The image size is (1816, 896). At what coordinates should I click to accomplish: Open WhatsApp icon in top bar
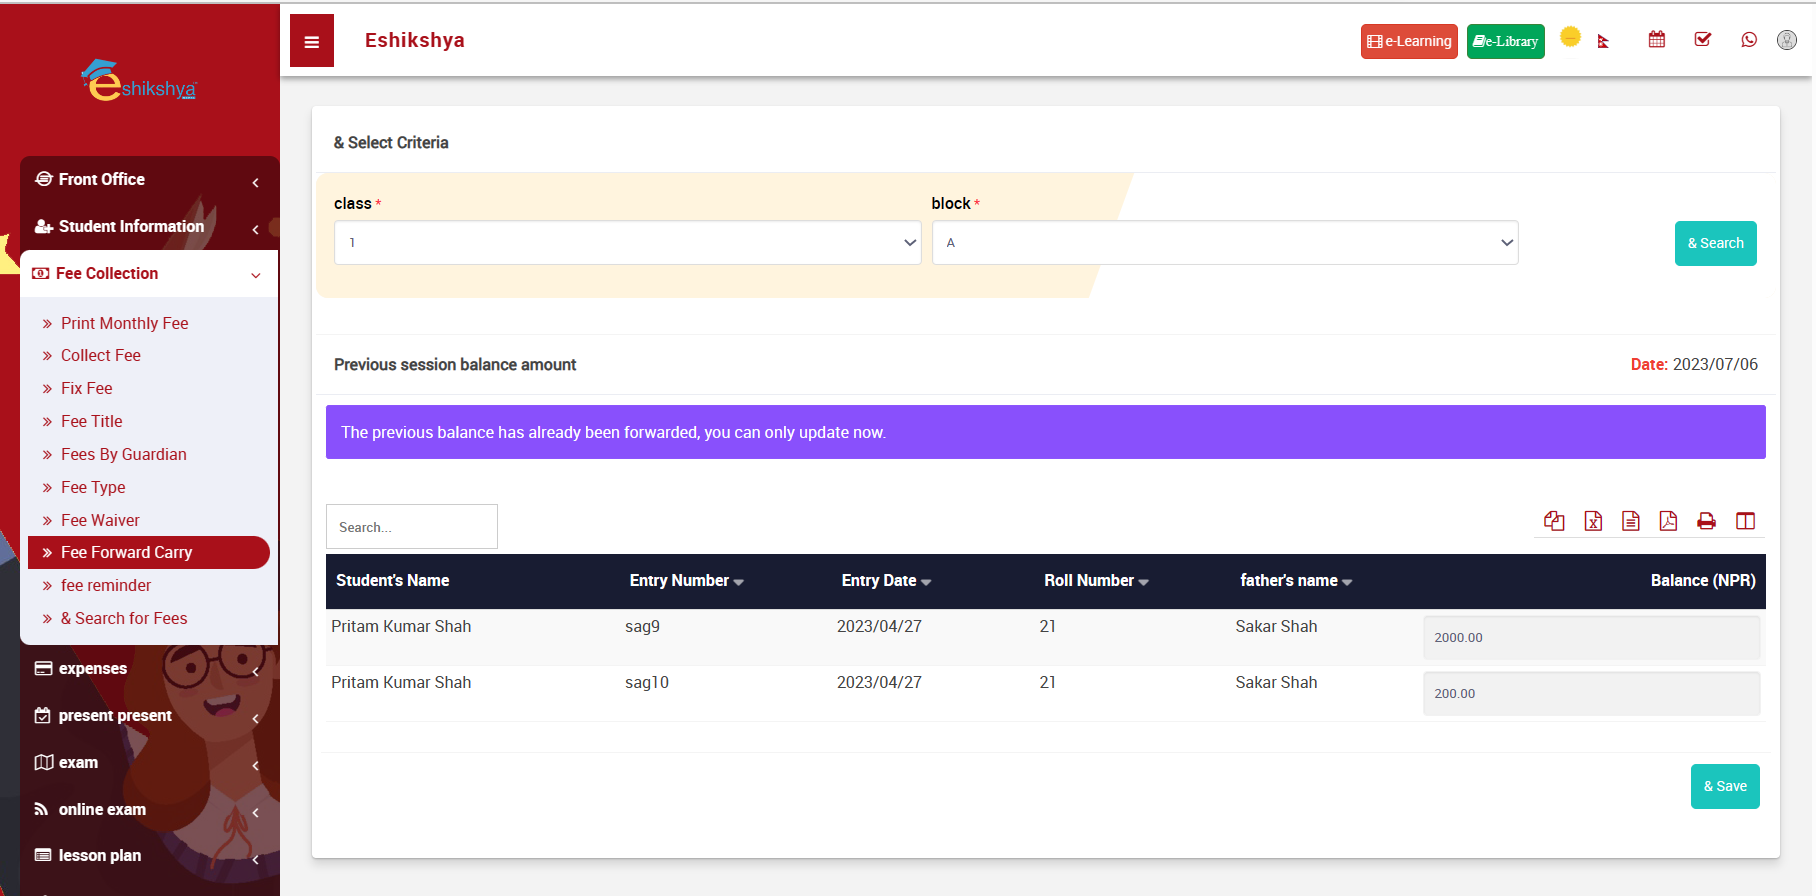(x=1749, y=40)
